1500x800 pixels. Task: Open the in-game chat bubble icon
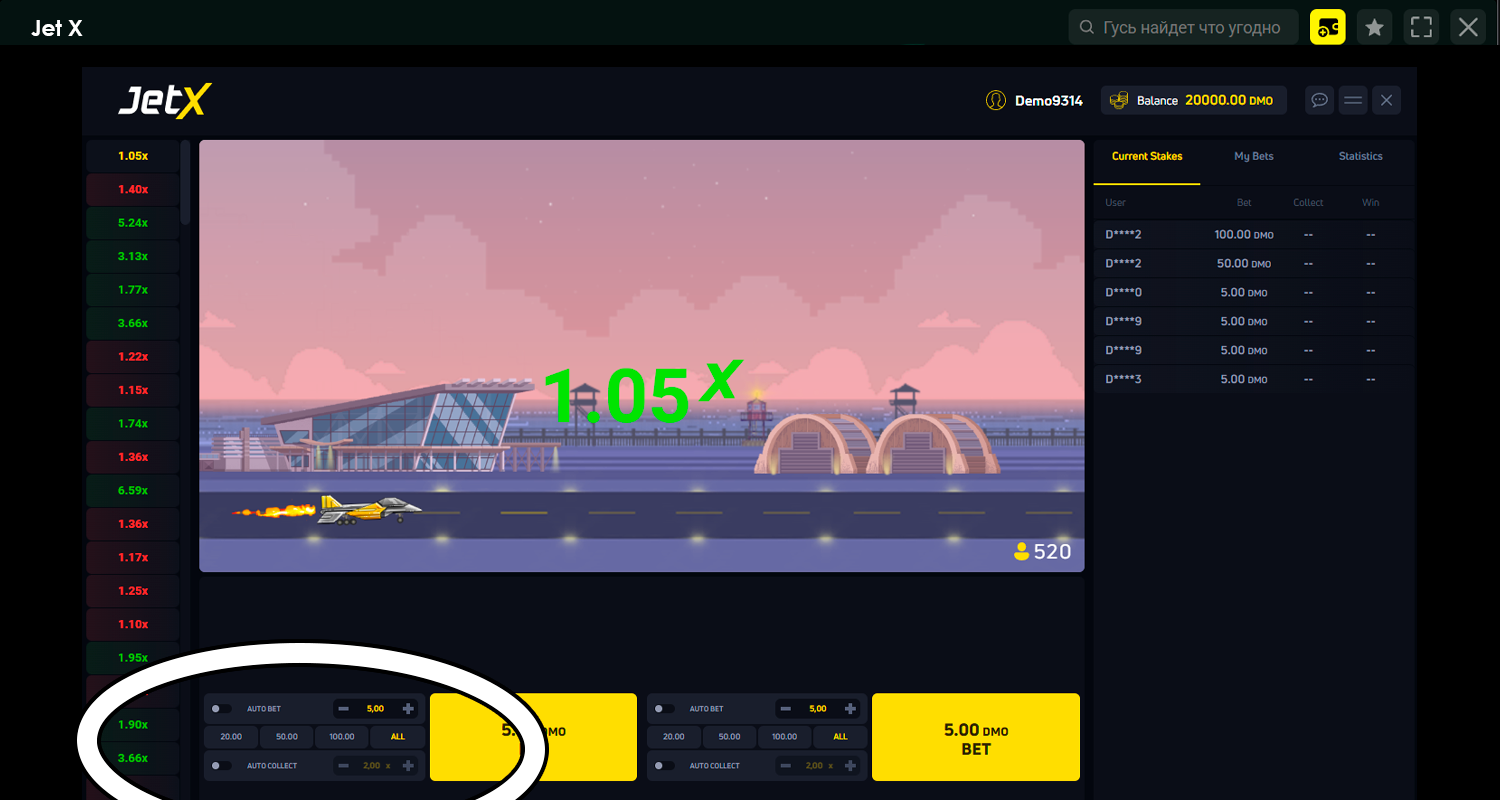click(x=1320, y=100)
